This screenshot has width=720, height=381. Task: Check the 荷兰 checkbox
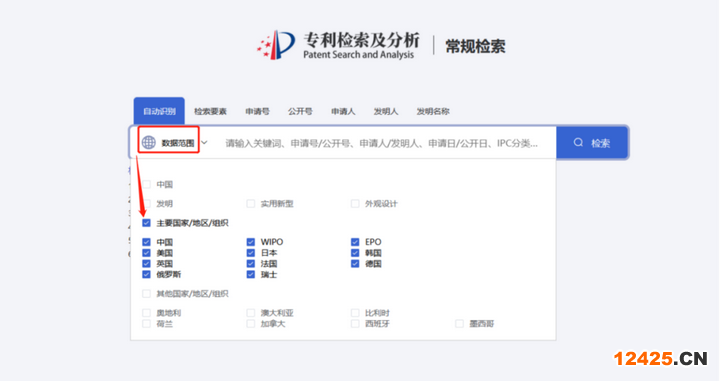[x=146, y=324]
